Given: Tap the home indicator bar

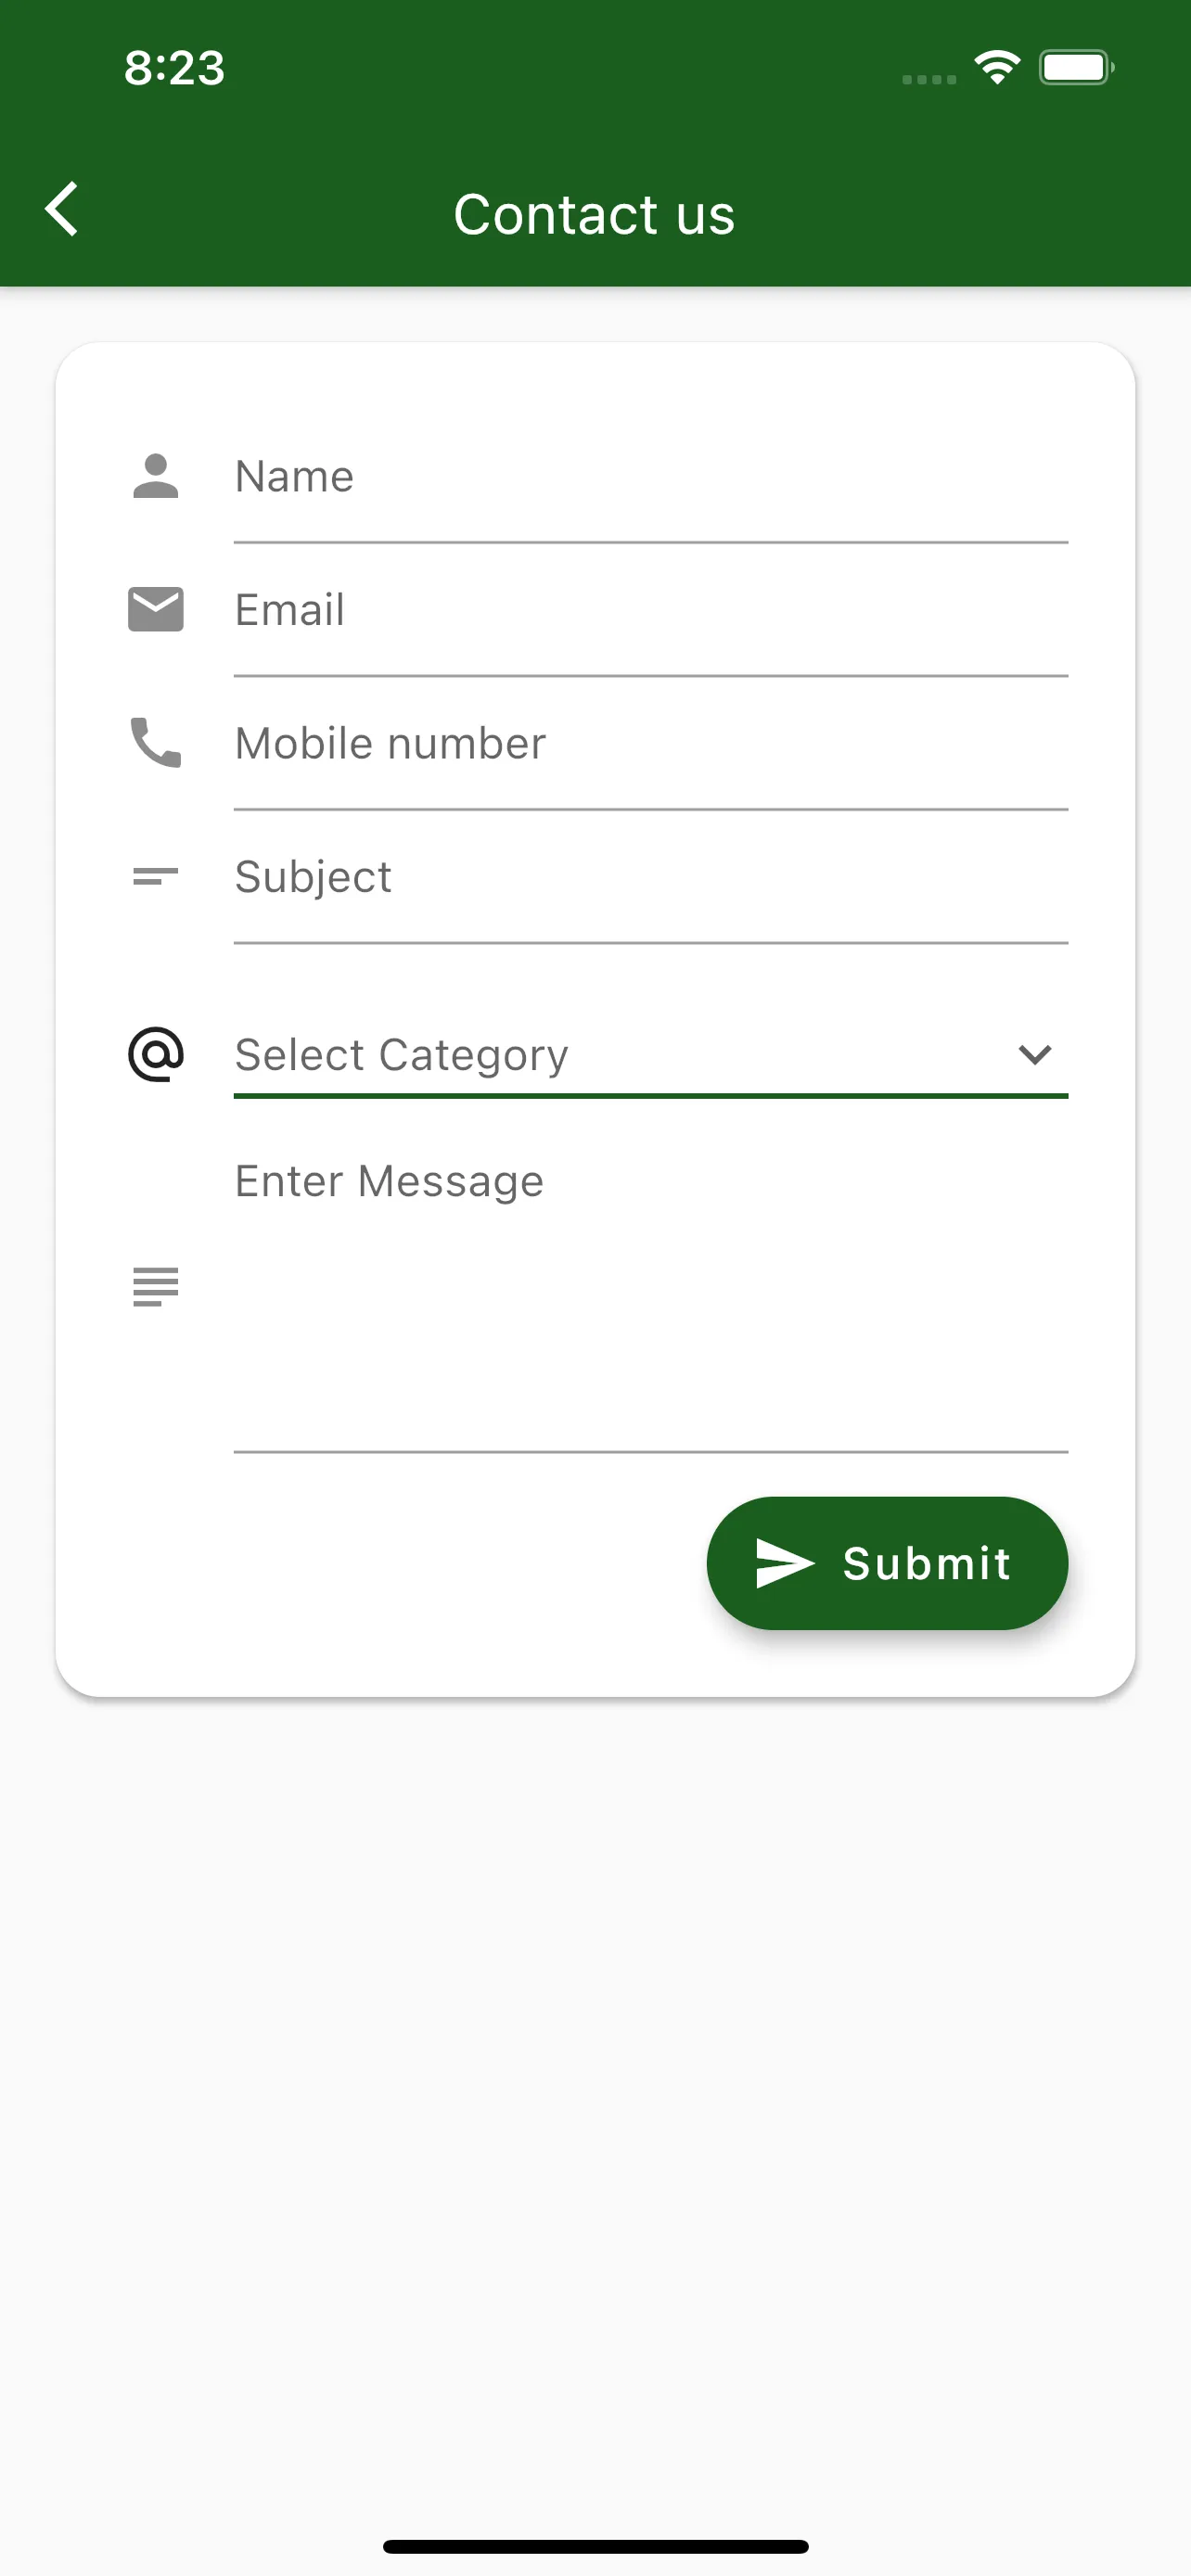Looking at the screenshot, I should 595,2546.
